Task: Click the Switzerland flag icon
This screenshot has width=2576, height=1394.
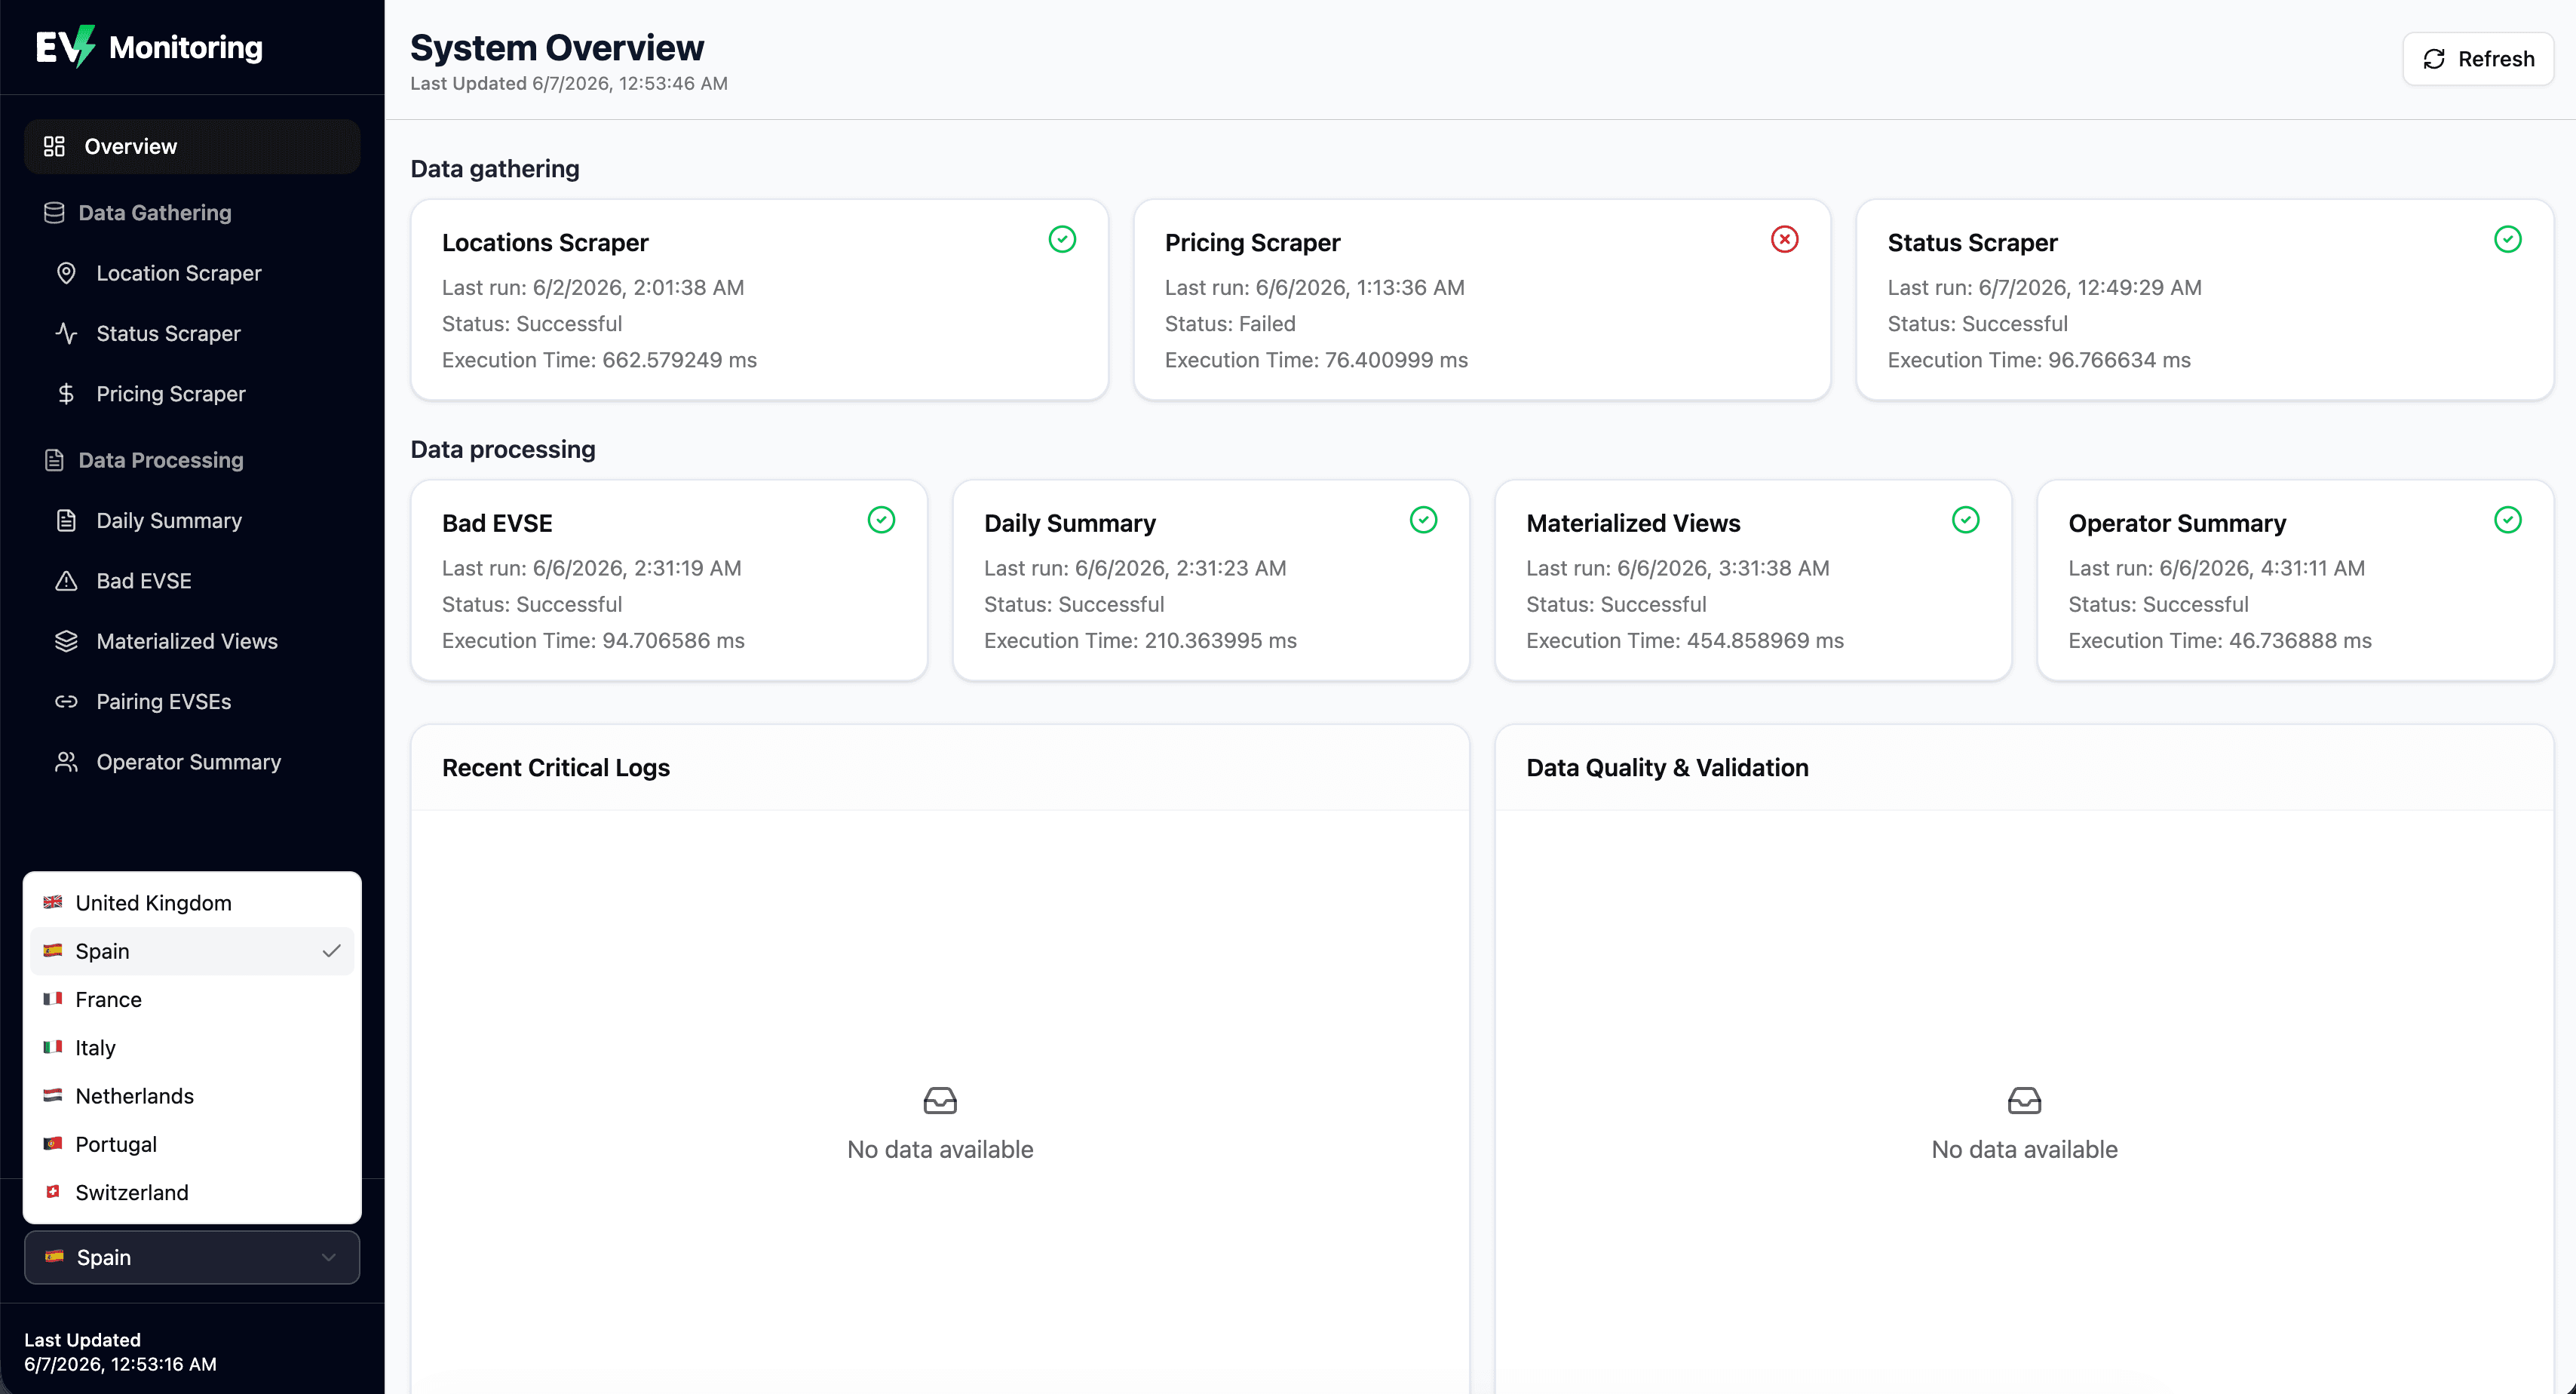Action: coord(53,1192)
